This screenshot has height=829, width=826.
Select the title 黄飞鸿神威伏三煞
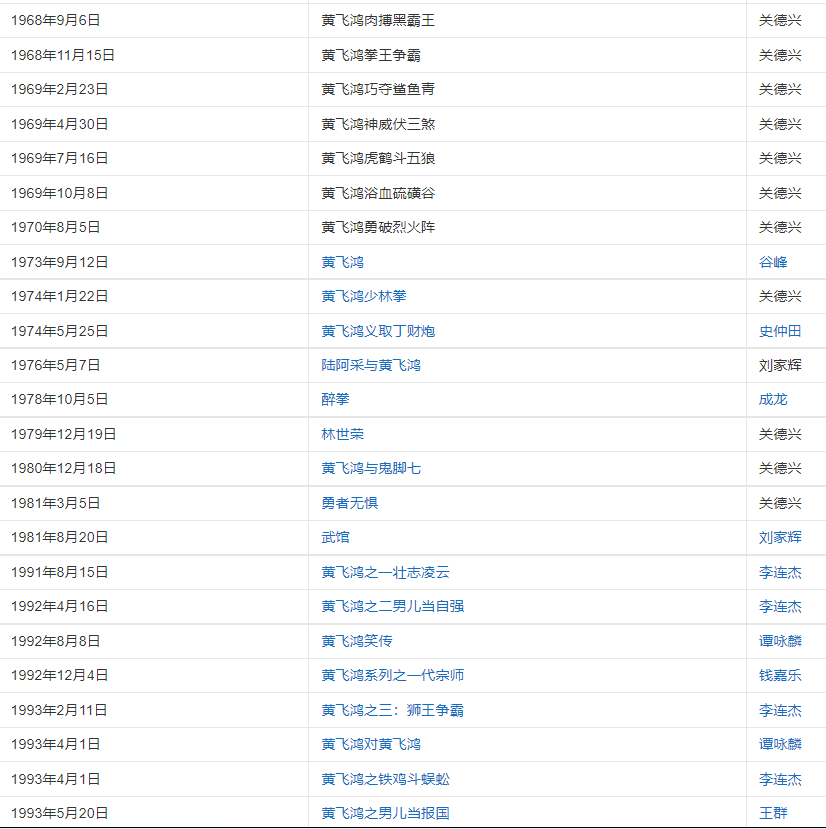[378, 124]
